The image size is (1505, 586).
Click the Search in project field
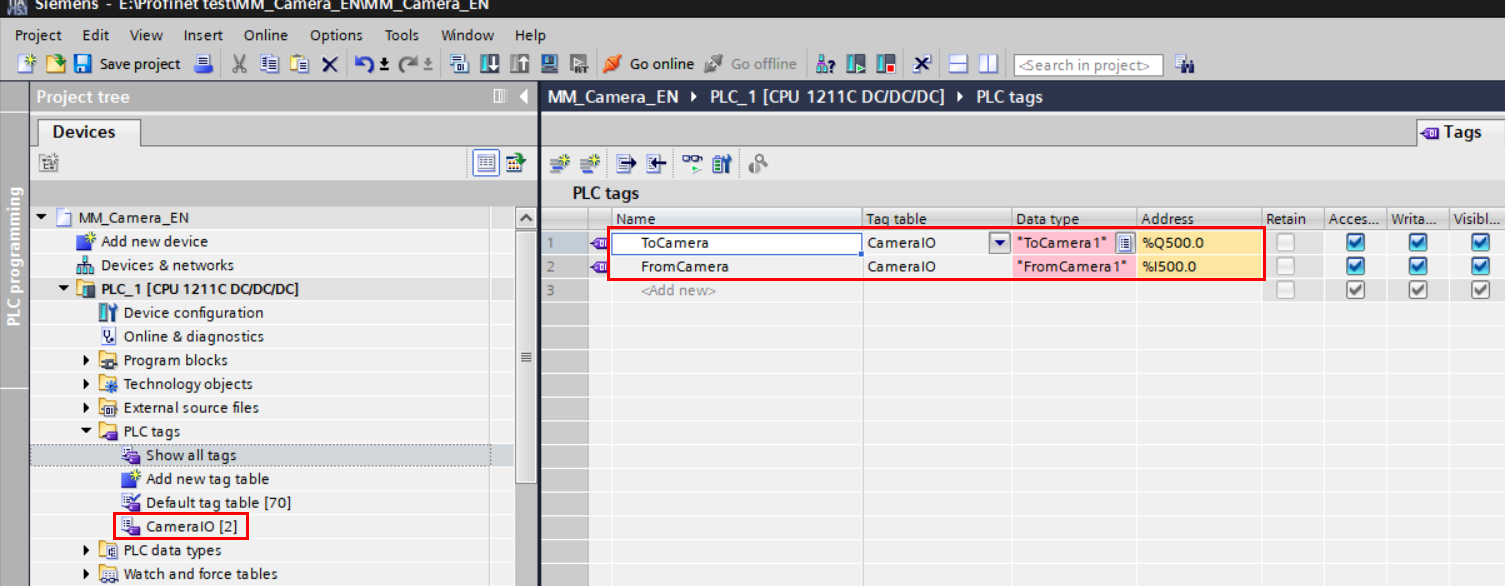[1088, 64]
